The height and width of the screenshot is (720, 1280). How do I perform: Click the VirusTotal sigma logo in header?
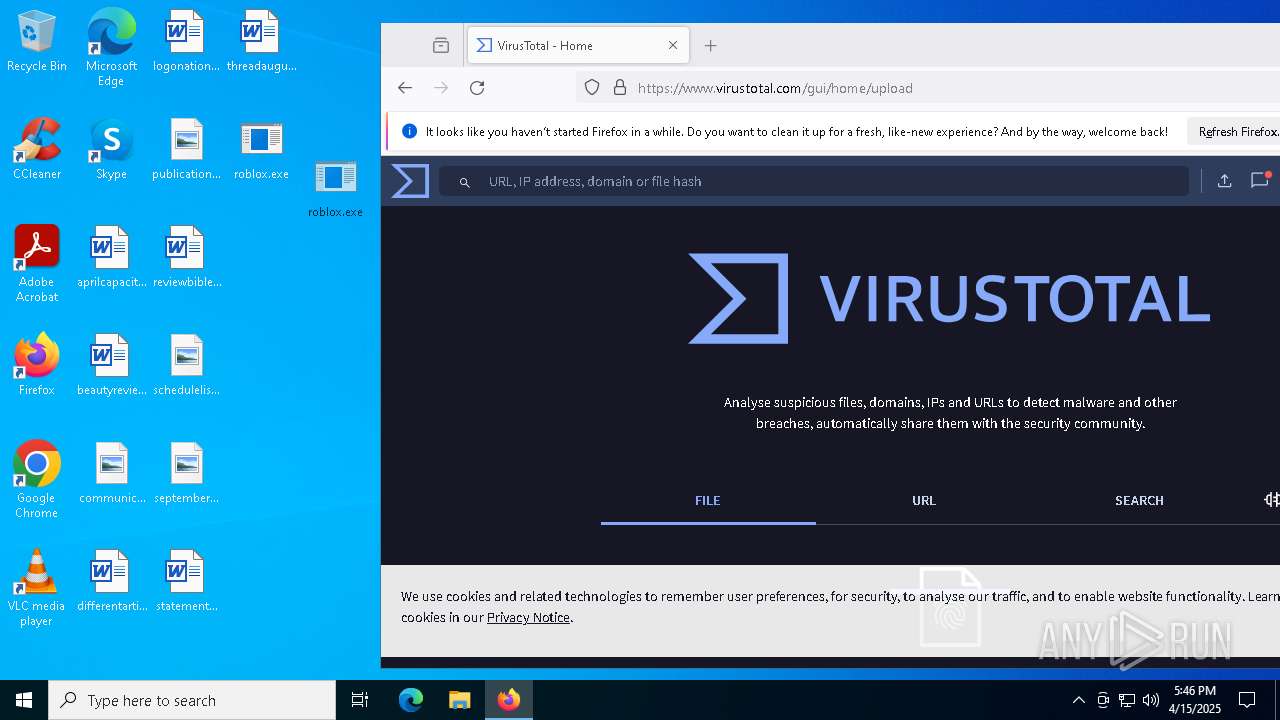[x=410, y=181]
